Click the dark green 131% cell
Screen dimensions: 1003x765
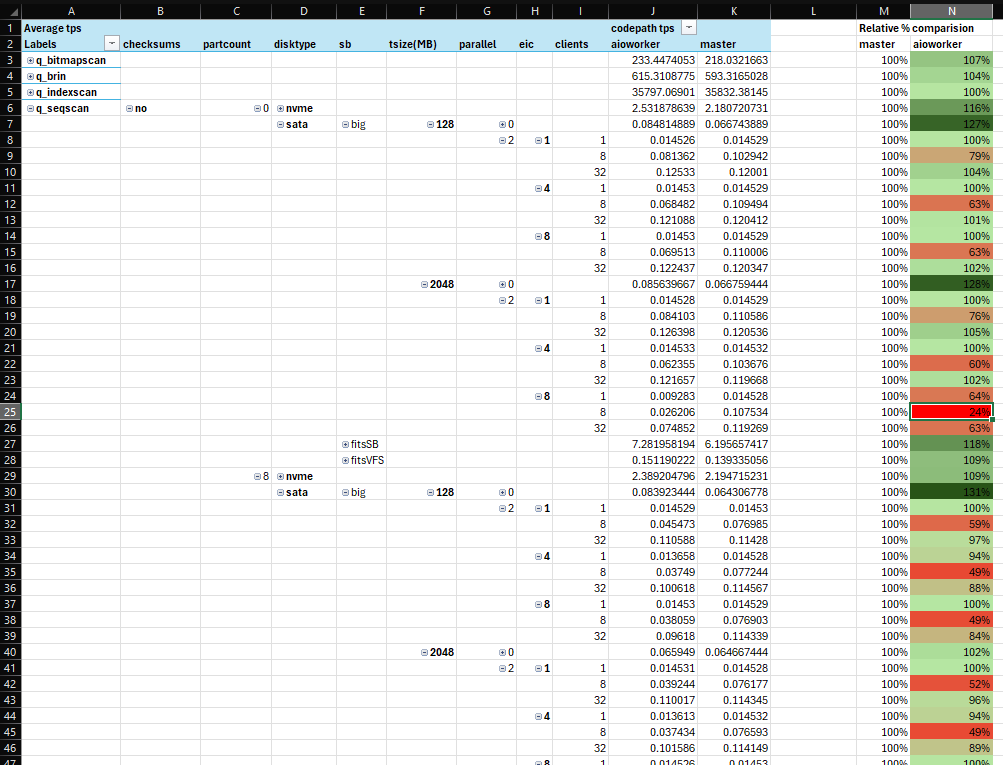(951, 492)
